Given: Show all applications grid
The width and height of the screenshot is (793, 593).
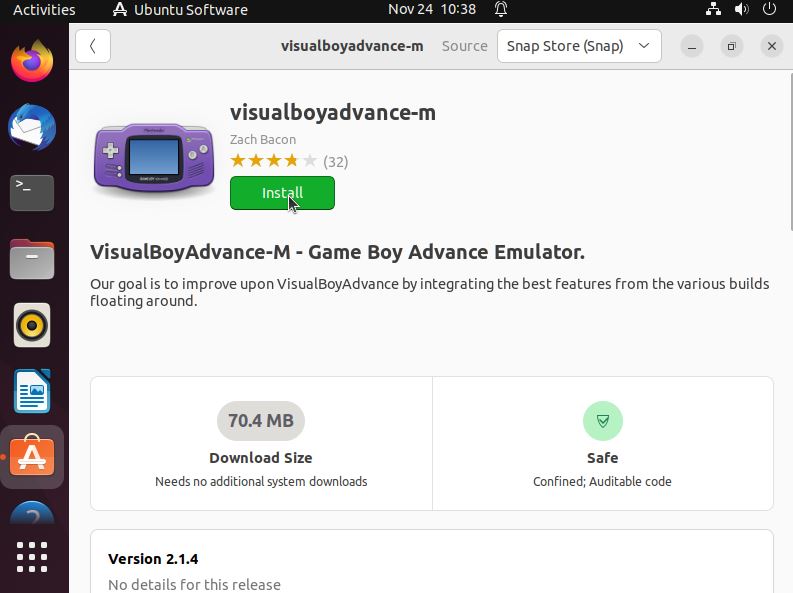Looking at the screenshot, I should point(32,557).
